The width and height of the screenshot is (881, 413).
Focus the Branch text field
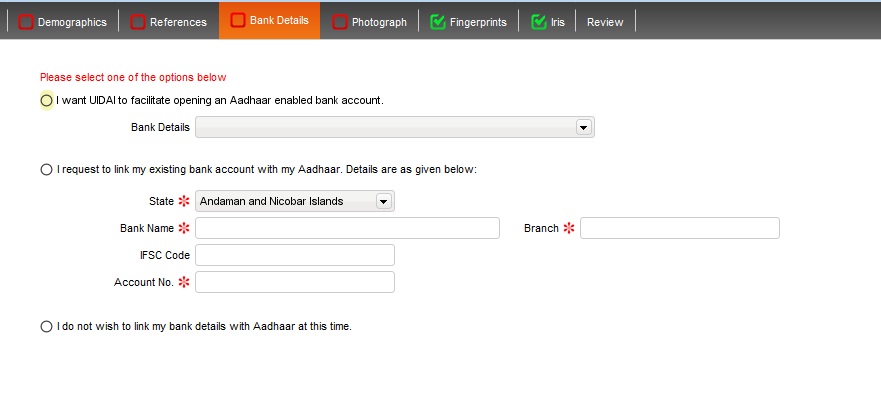click(x=680, y=228)
